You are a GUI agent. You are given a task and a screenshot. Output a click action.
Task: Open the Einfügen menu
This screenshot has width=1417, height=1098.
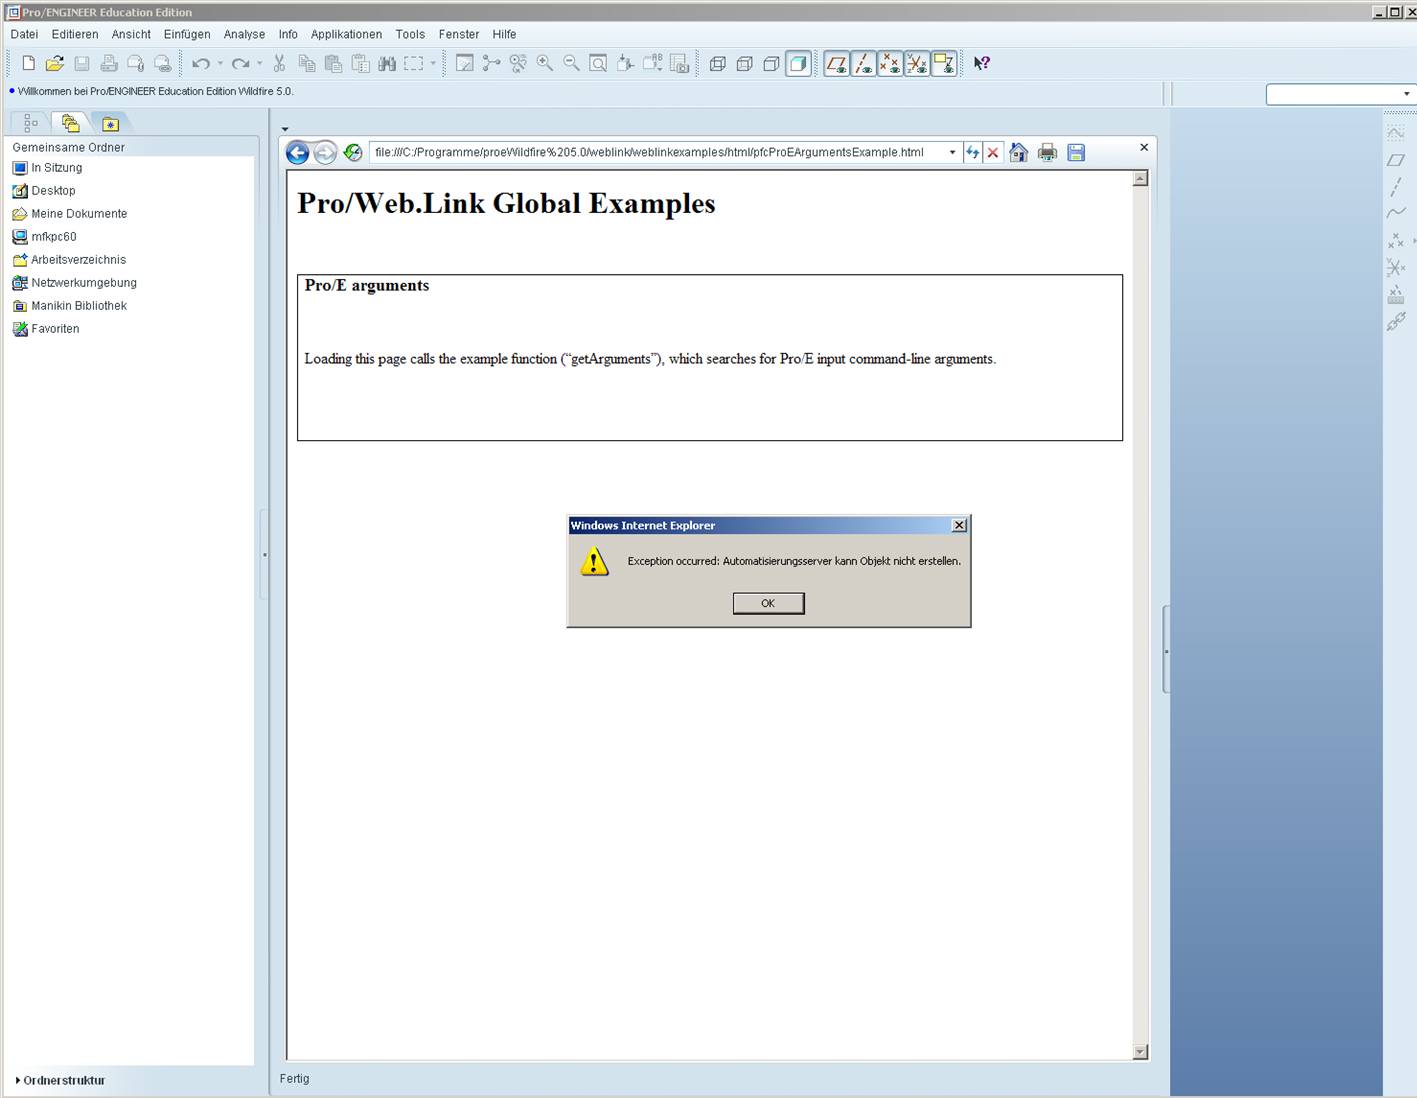point(187,34)
